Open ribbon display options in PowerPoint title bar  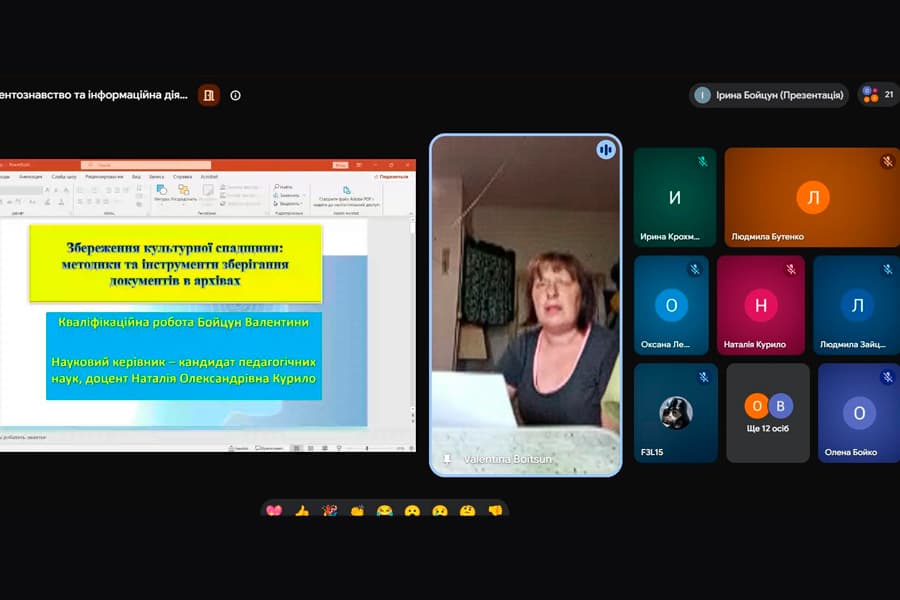click(x=359, y=165)
